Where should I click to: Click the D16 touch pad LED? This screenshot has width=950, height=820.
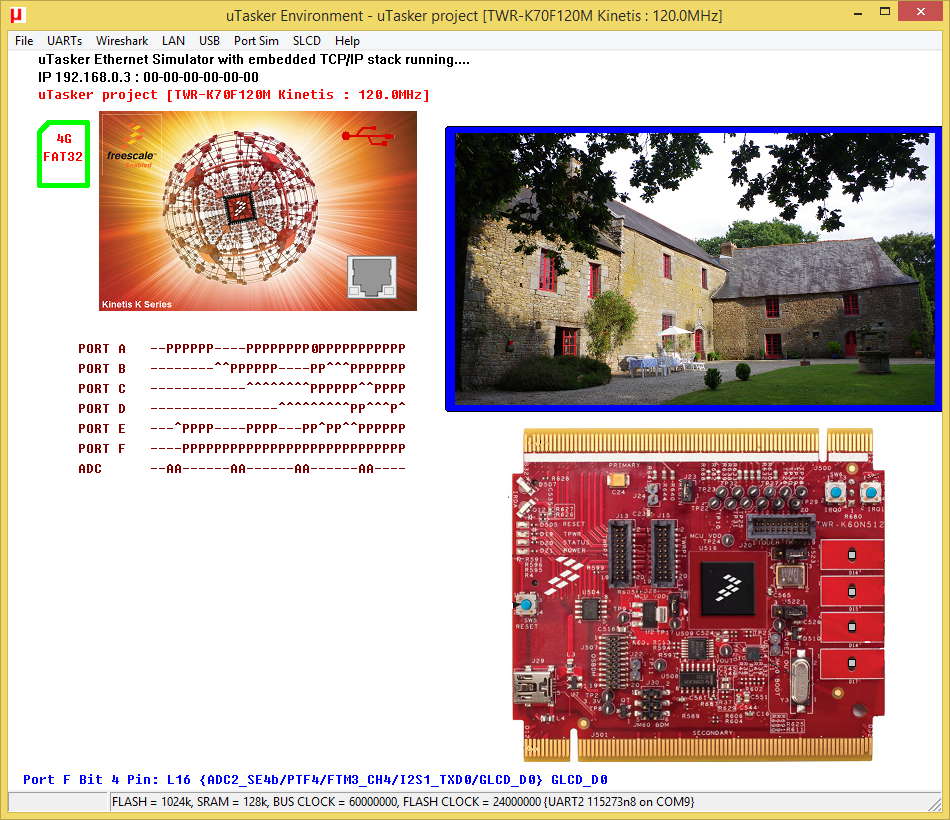852,555
